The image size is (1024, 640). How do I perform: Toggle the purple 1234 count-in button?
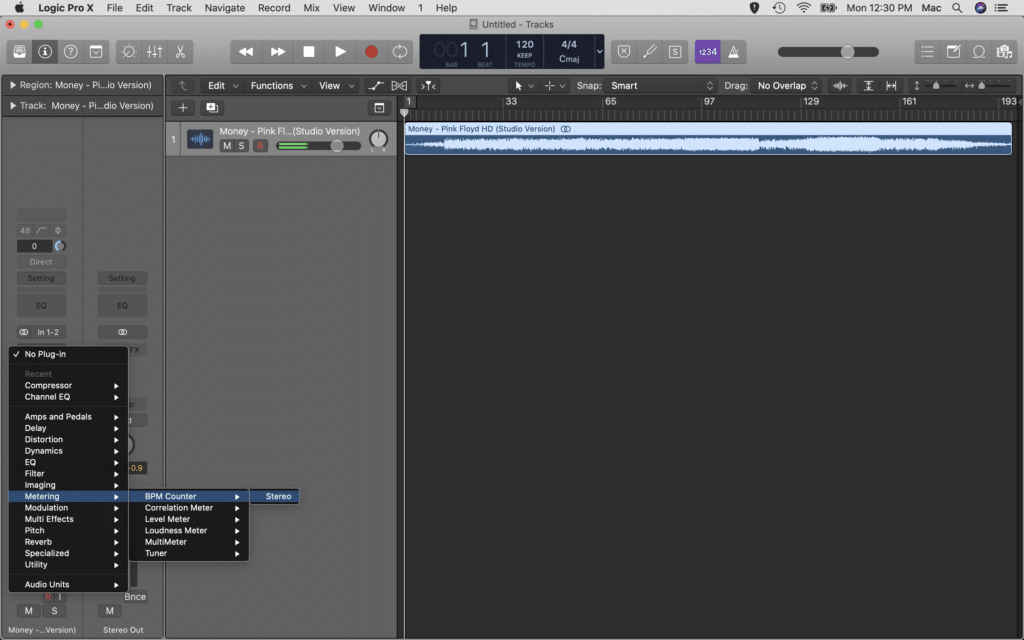[707, 51]
